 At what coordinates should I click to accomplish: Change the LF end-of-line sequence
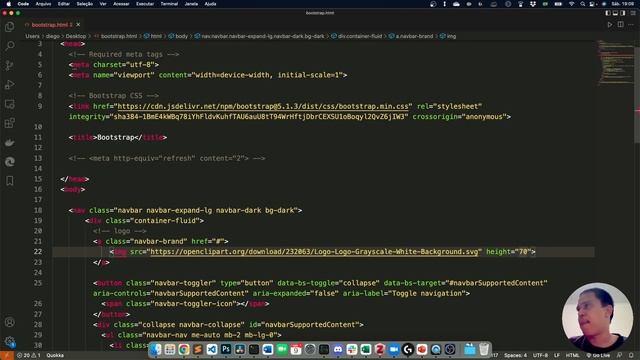(557, 356)
